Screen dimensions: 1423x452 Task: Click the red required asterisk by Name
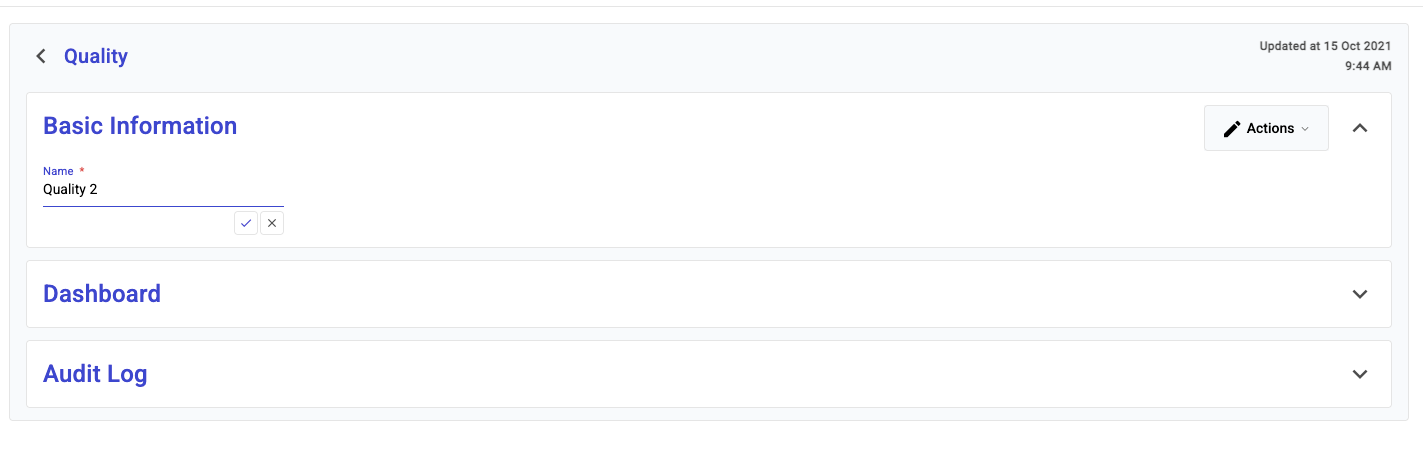[x=82, y=171]
